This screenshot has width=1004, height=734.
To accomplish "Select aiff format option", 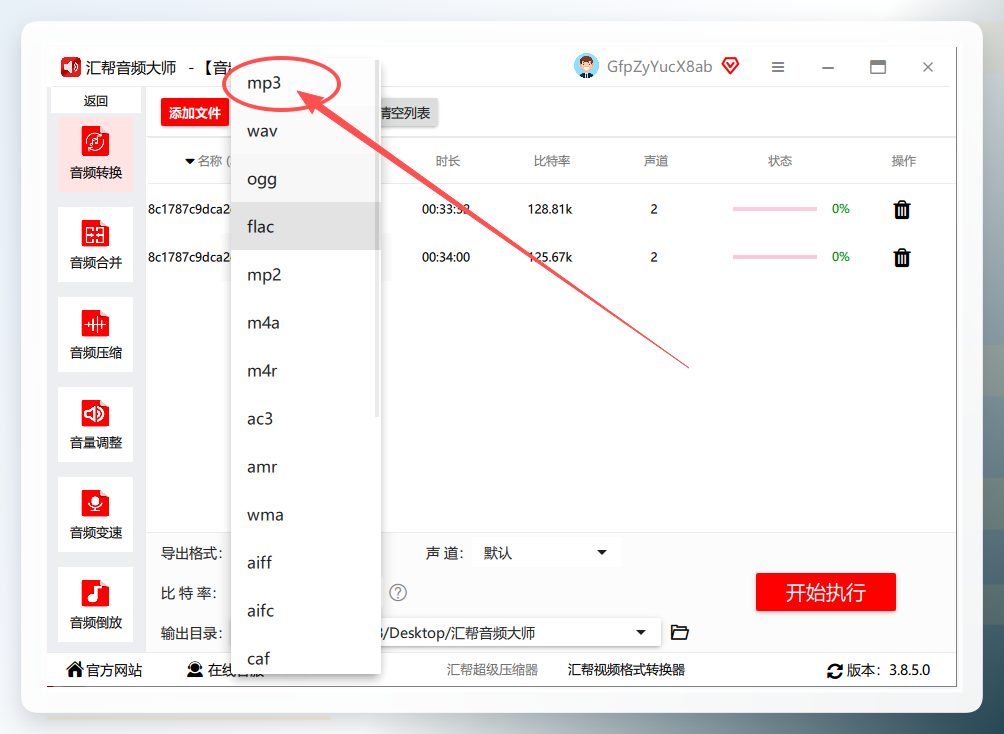I will [x=303, y=563].
